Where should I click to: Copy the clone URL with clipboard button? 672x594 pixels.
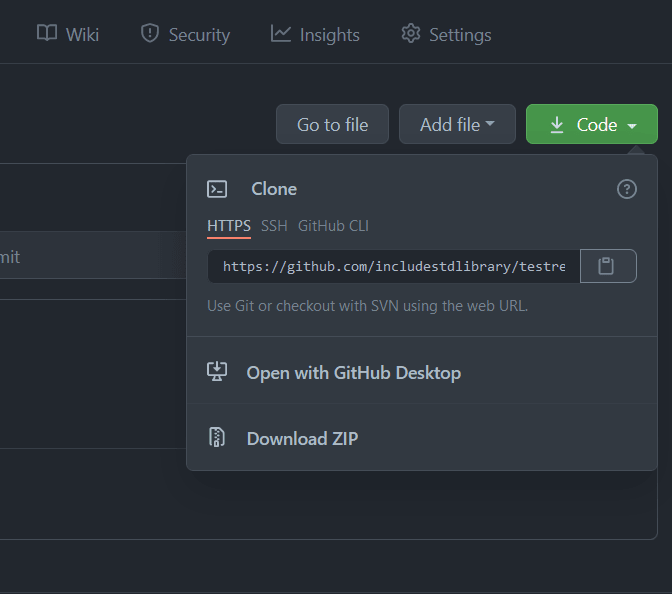609,266
